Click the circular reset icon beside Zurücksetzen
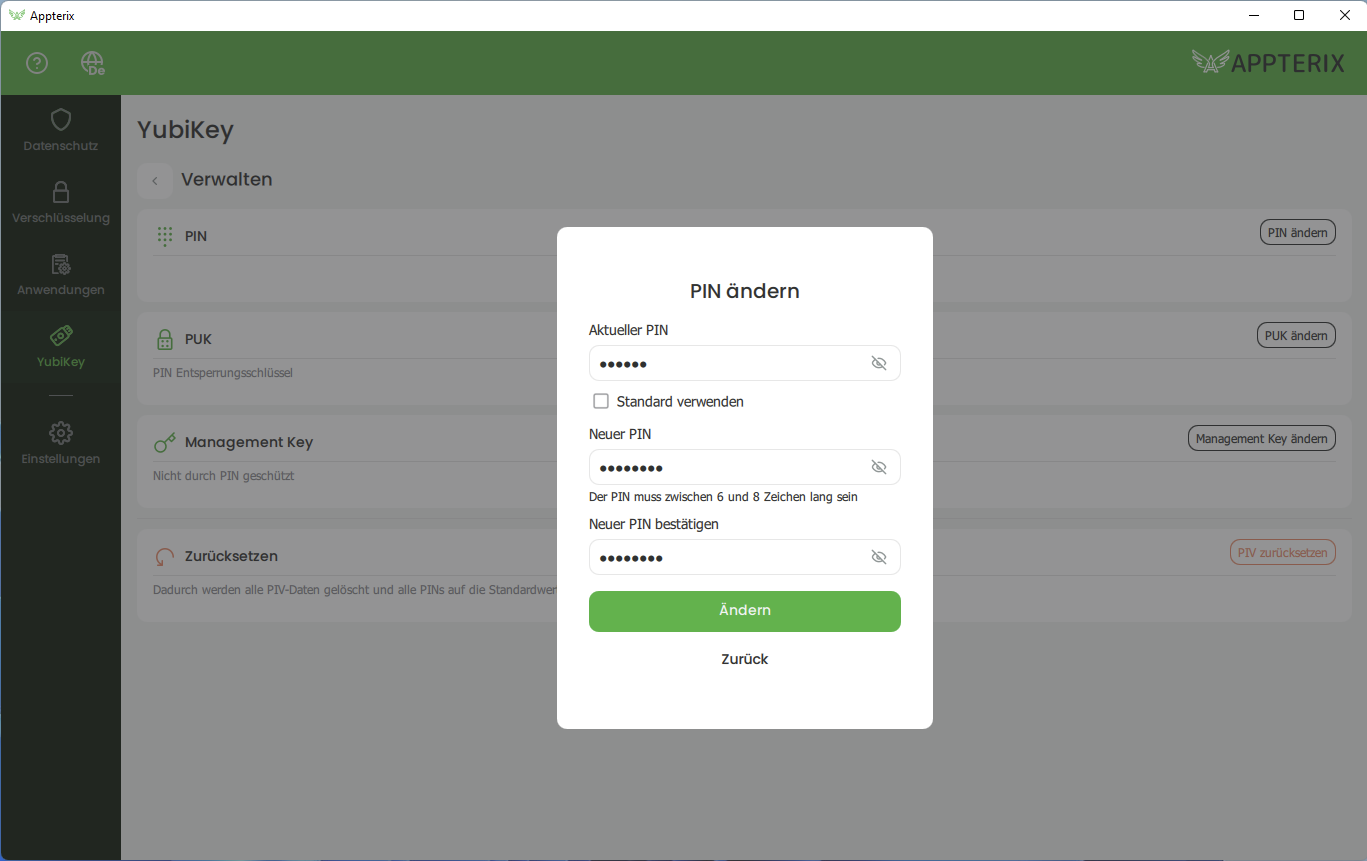Screen dimensions: 1367x861 163,555
